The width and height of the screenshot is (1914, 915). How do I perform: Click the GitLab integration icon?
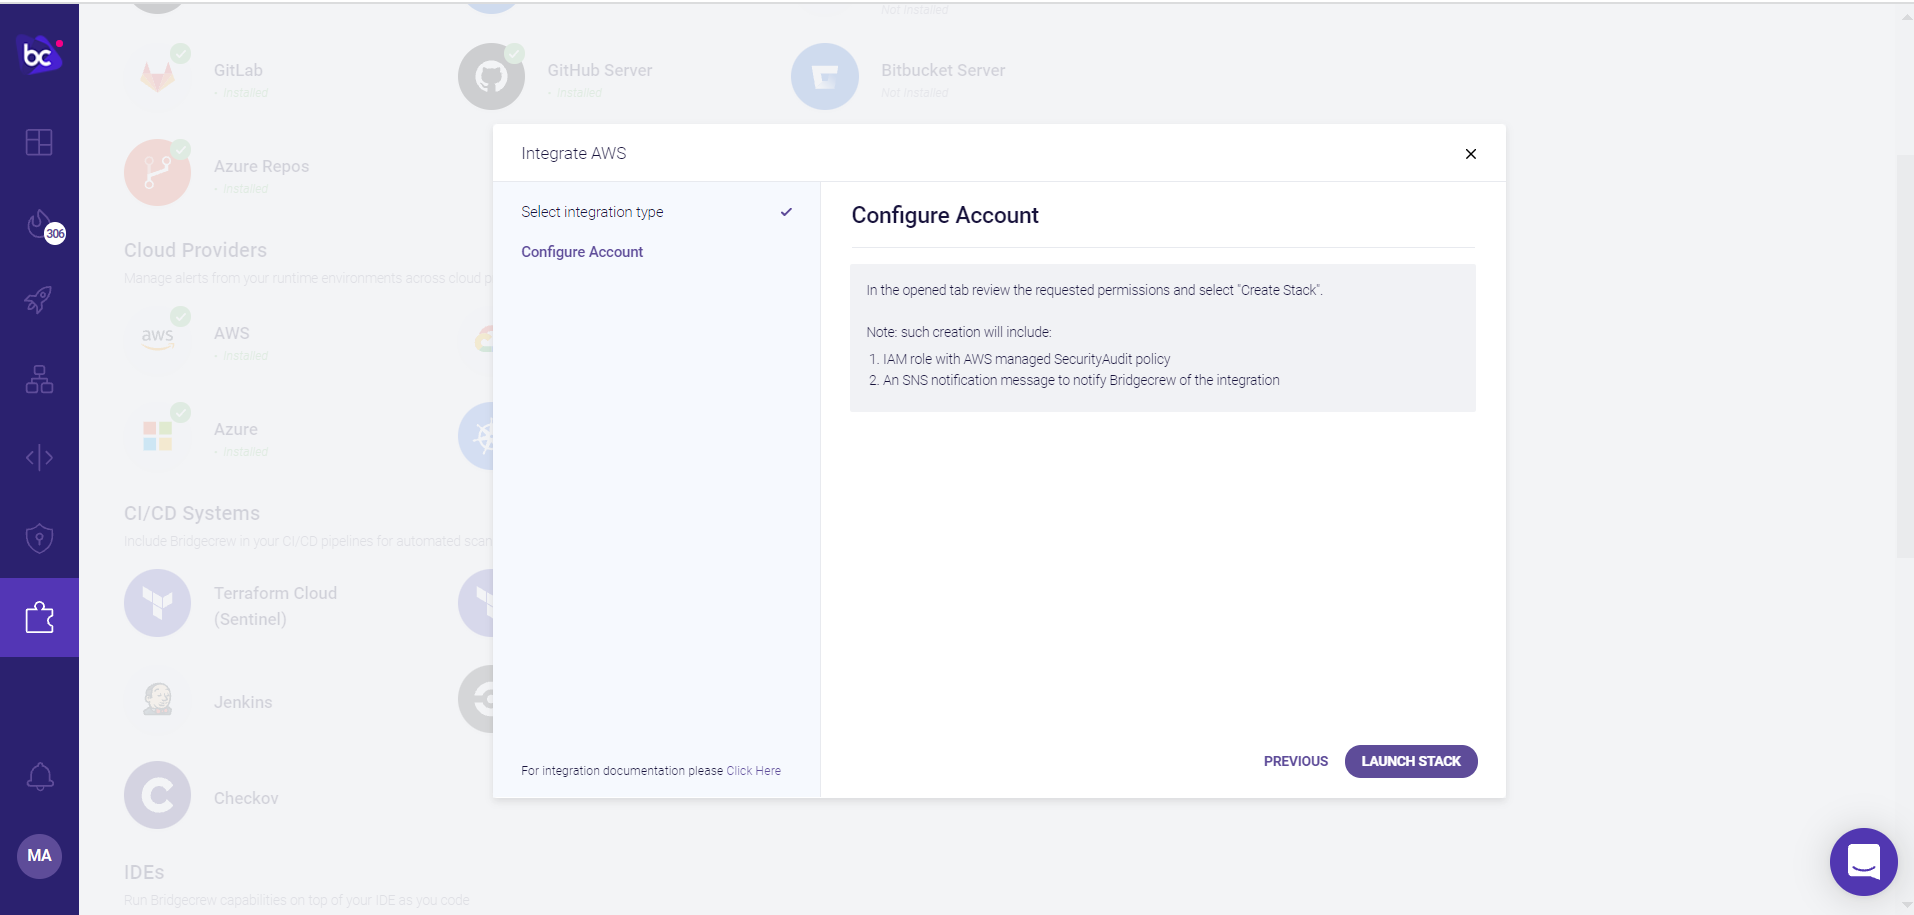157,76
